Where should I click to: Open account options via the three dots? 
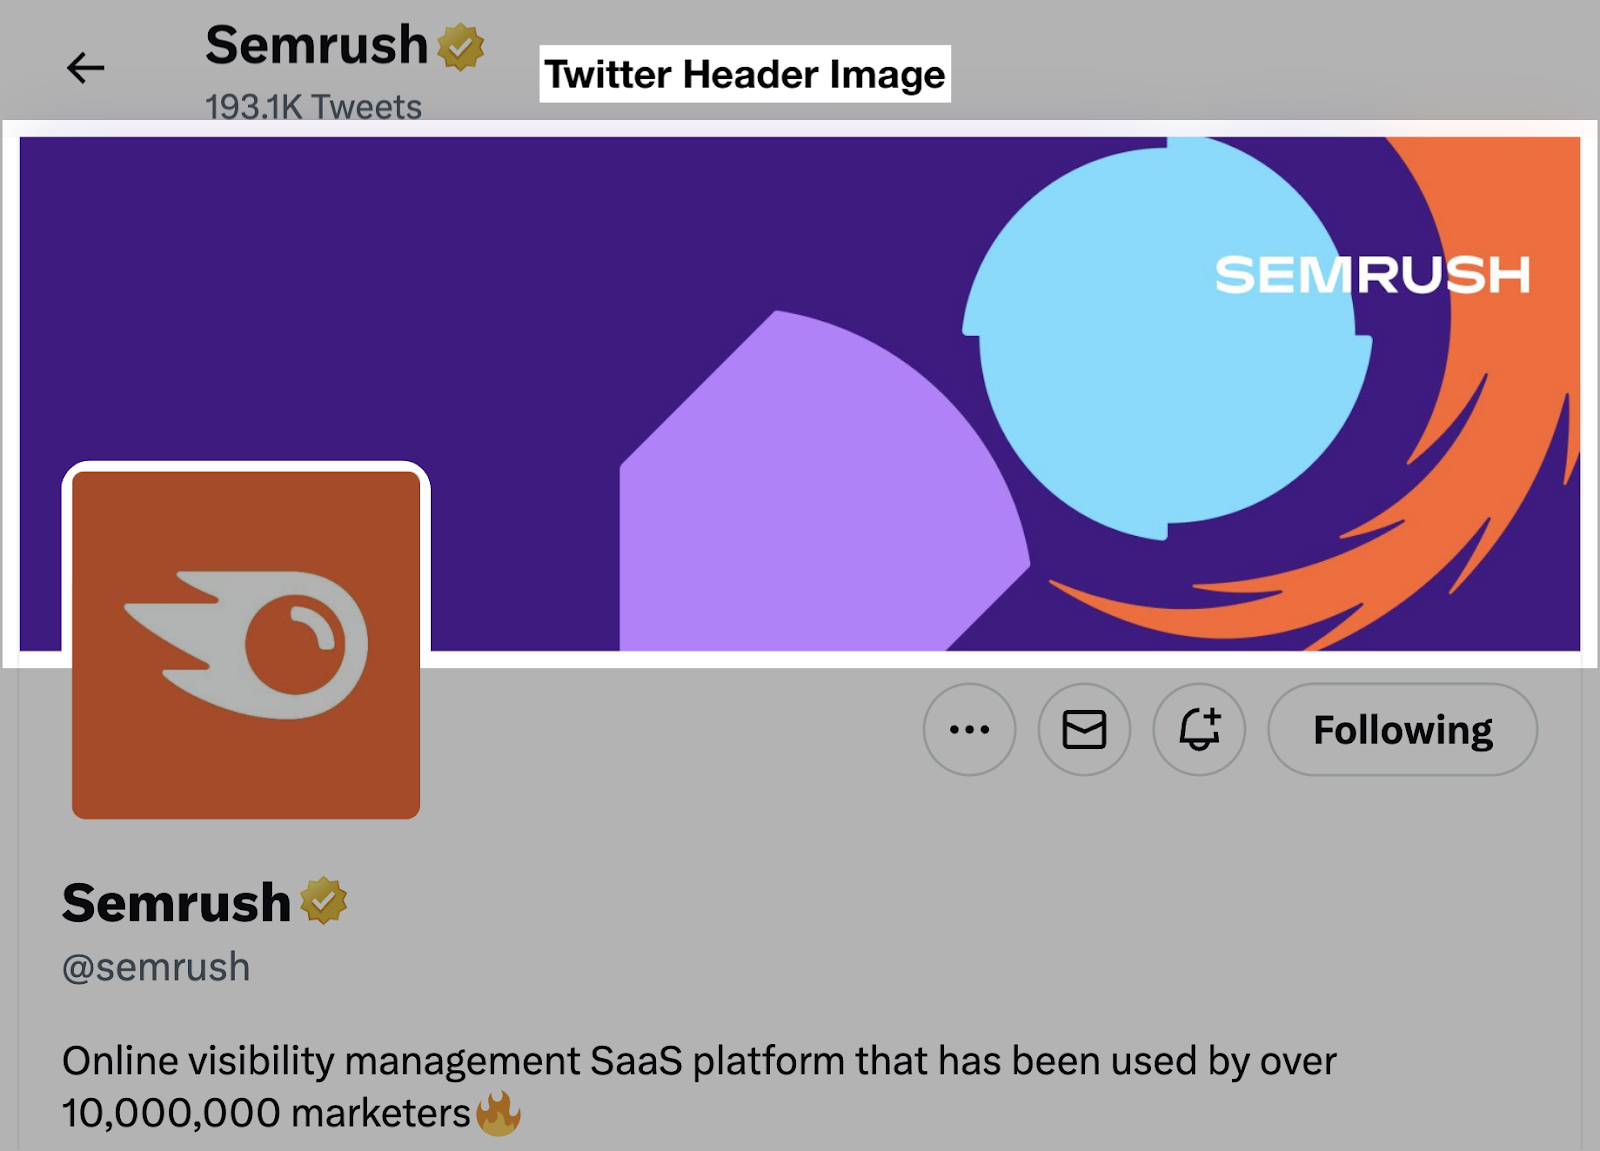click(969, 730)
